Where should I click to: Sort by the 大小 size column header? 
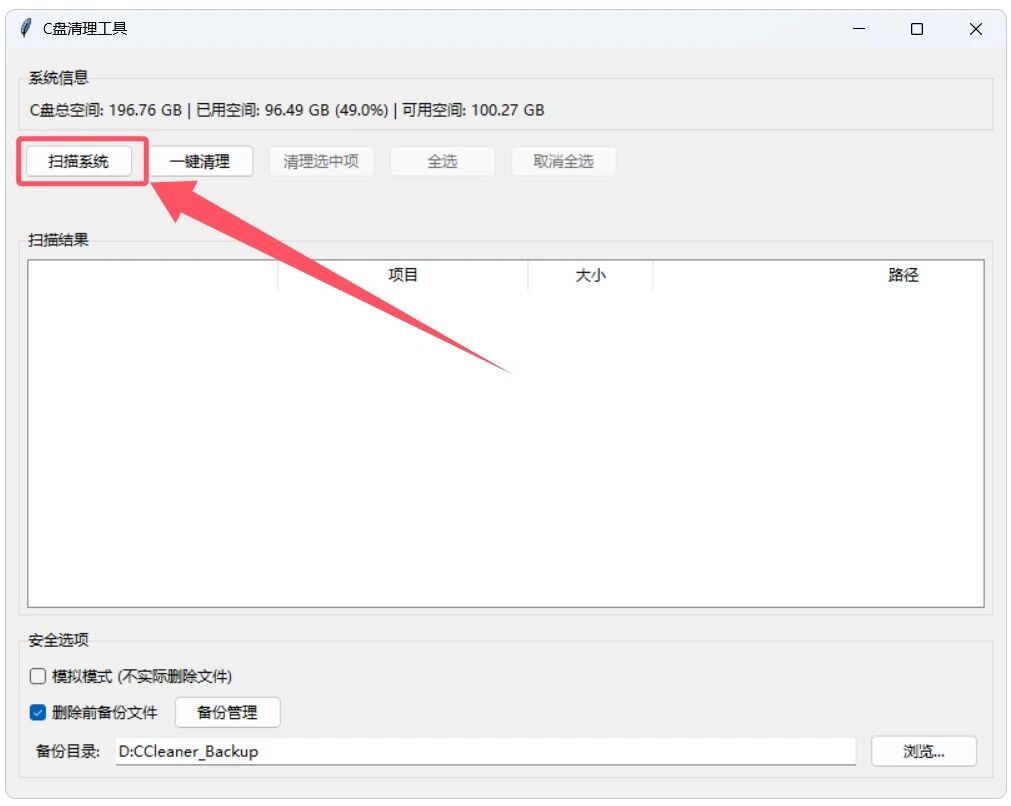(x=590, y=275)
